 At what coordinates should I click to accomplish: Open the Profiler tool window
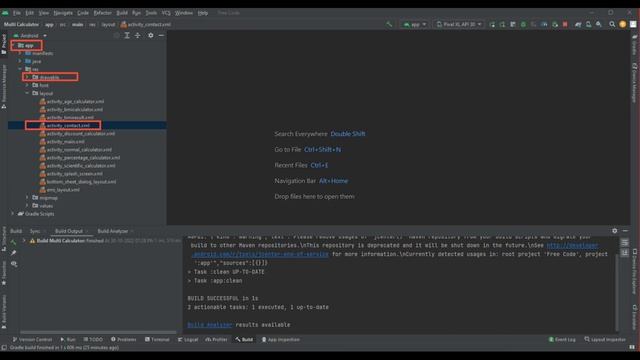click(216, 339)
